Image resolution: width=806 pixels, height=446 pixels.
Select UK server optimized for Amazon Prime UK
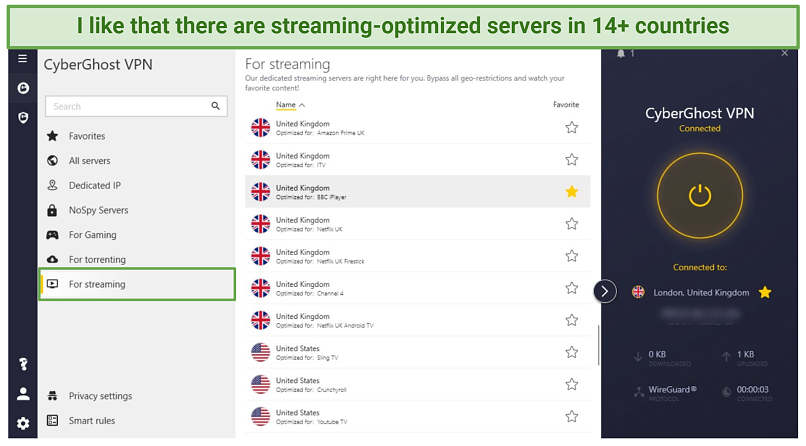tap(417, 127)
